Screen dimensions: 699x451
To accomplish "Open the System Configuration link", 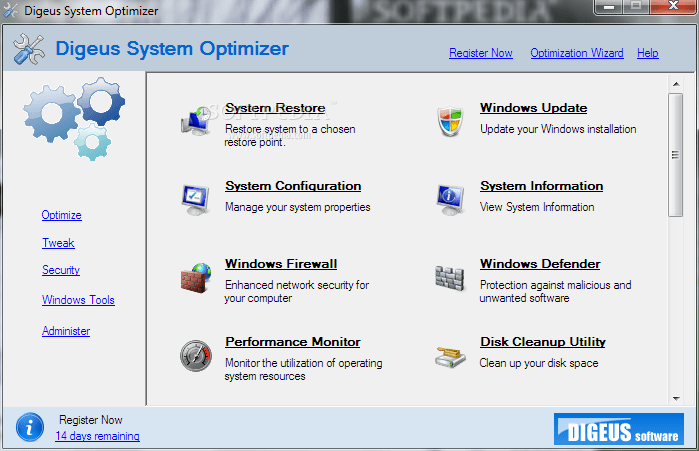I will 293,186.
